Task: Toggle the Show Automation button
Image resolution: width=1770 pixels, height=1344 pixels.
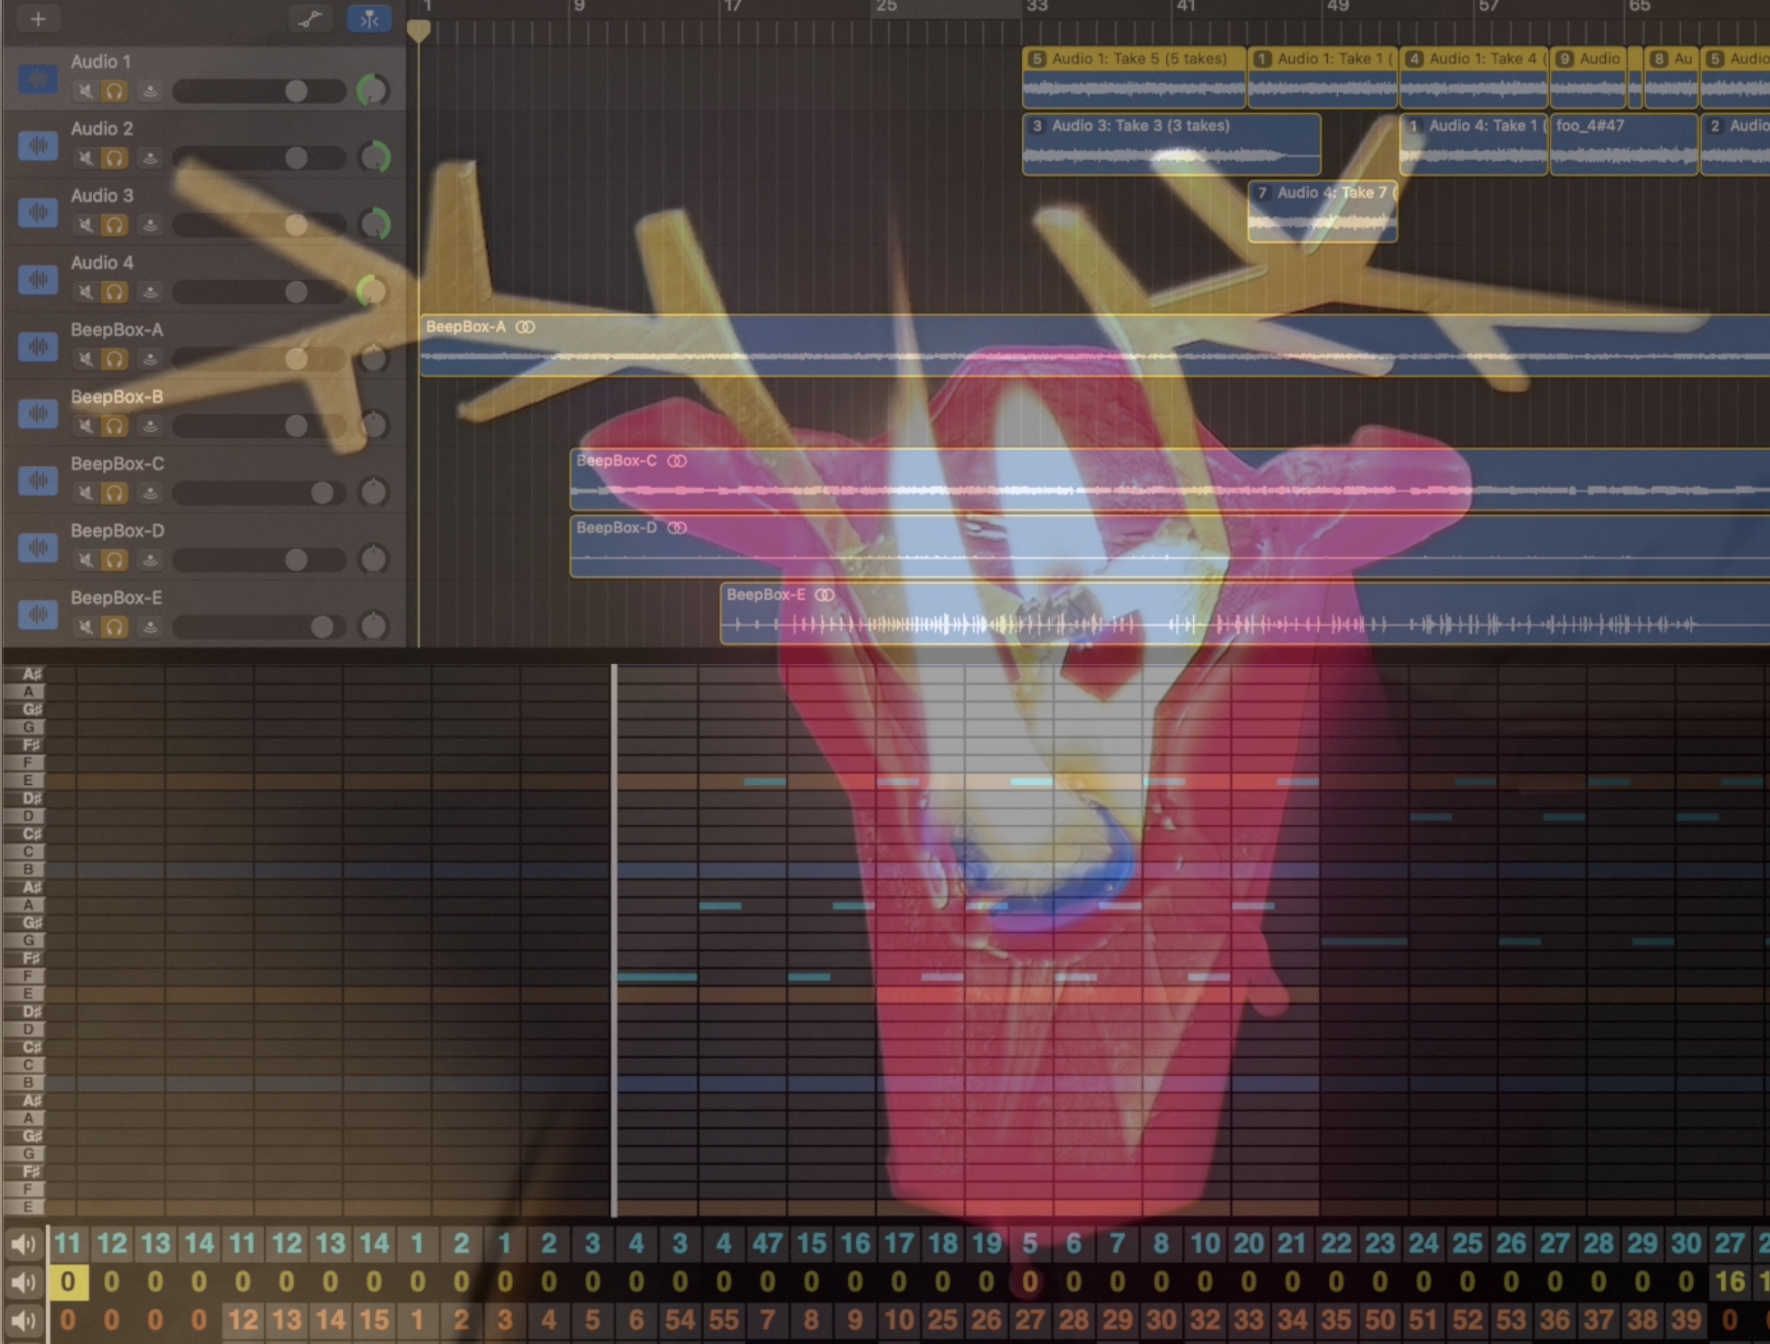Action: (310, 19)
